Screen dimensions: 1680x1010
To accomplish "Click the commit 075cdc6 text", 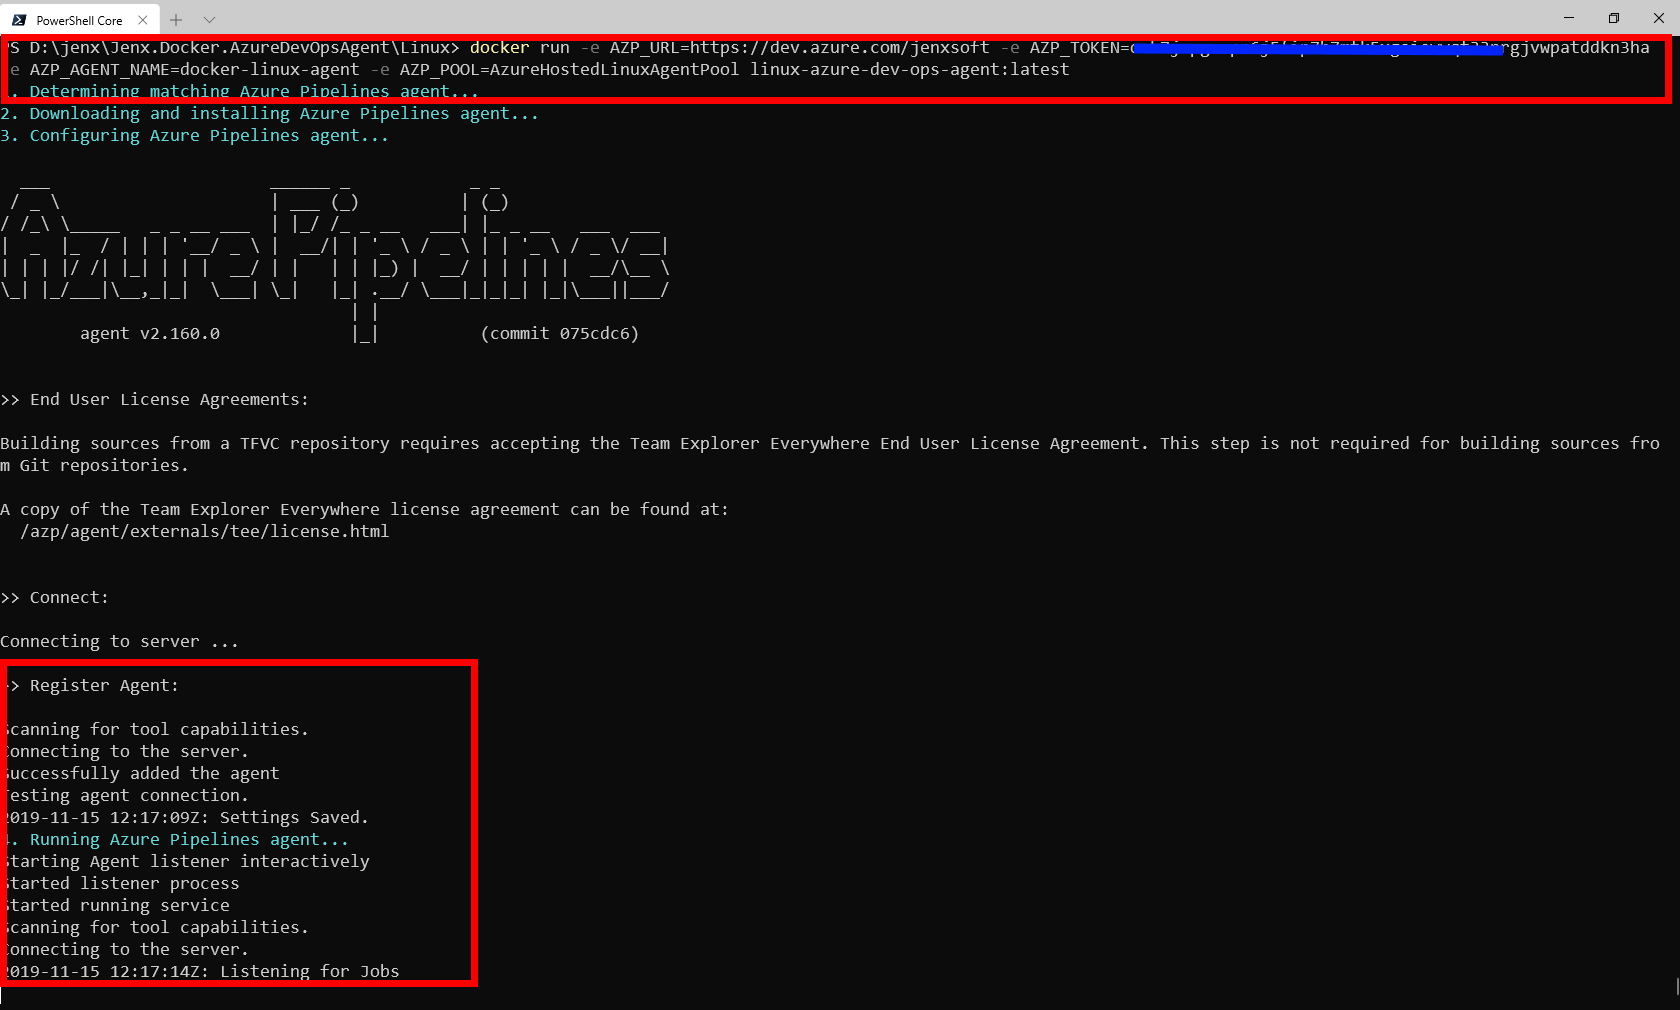I will (559, 333).
